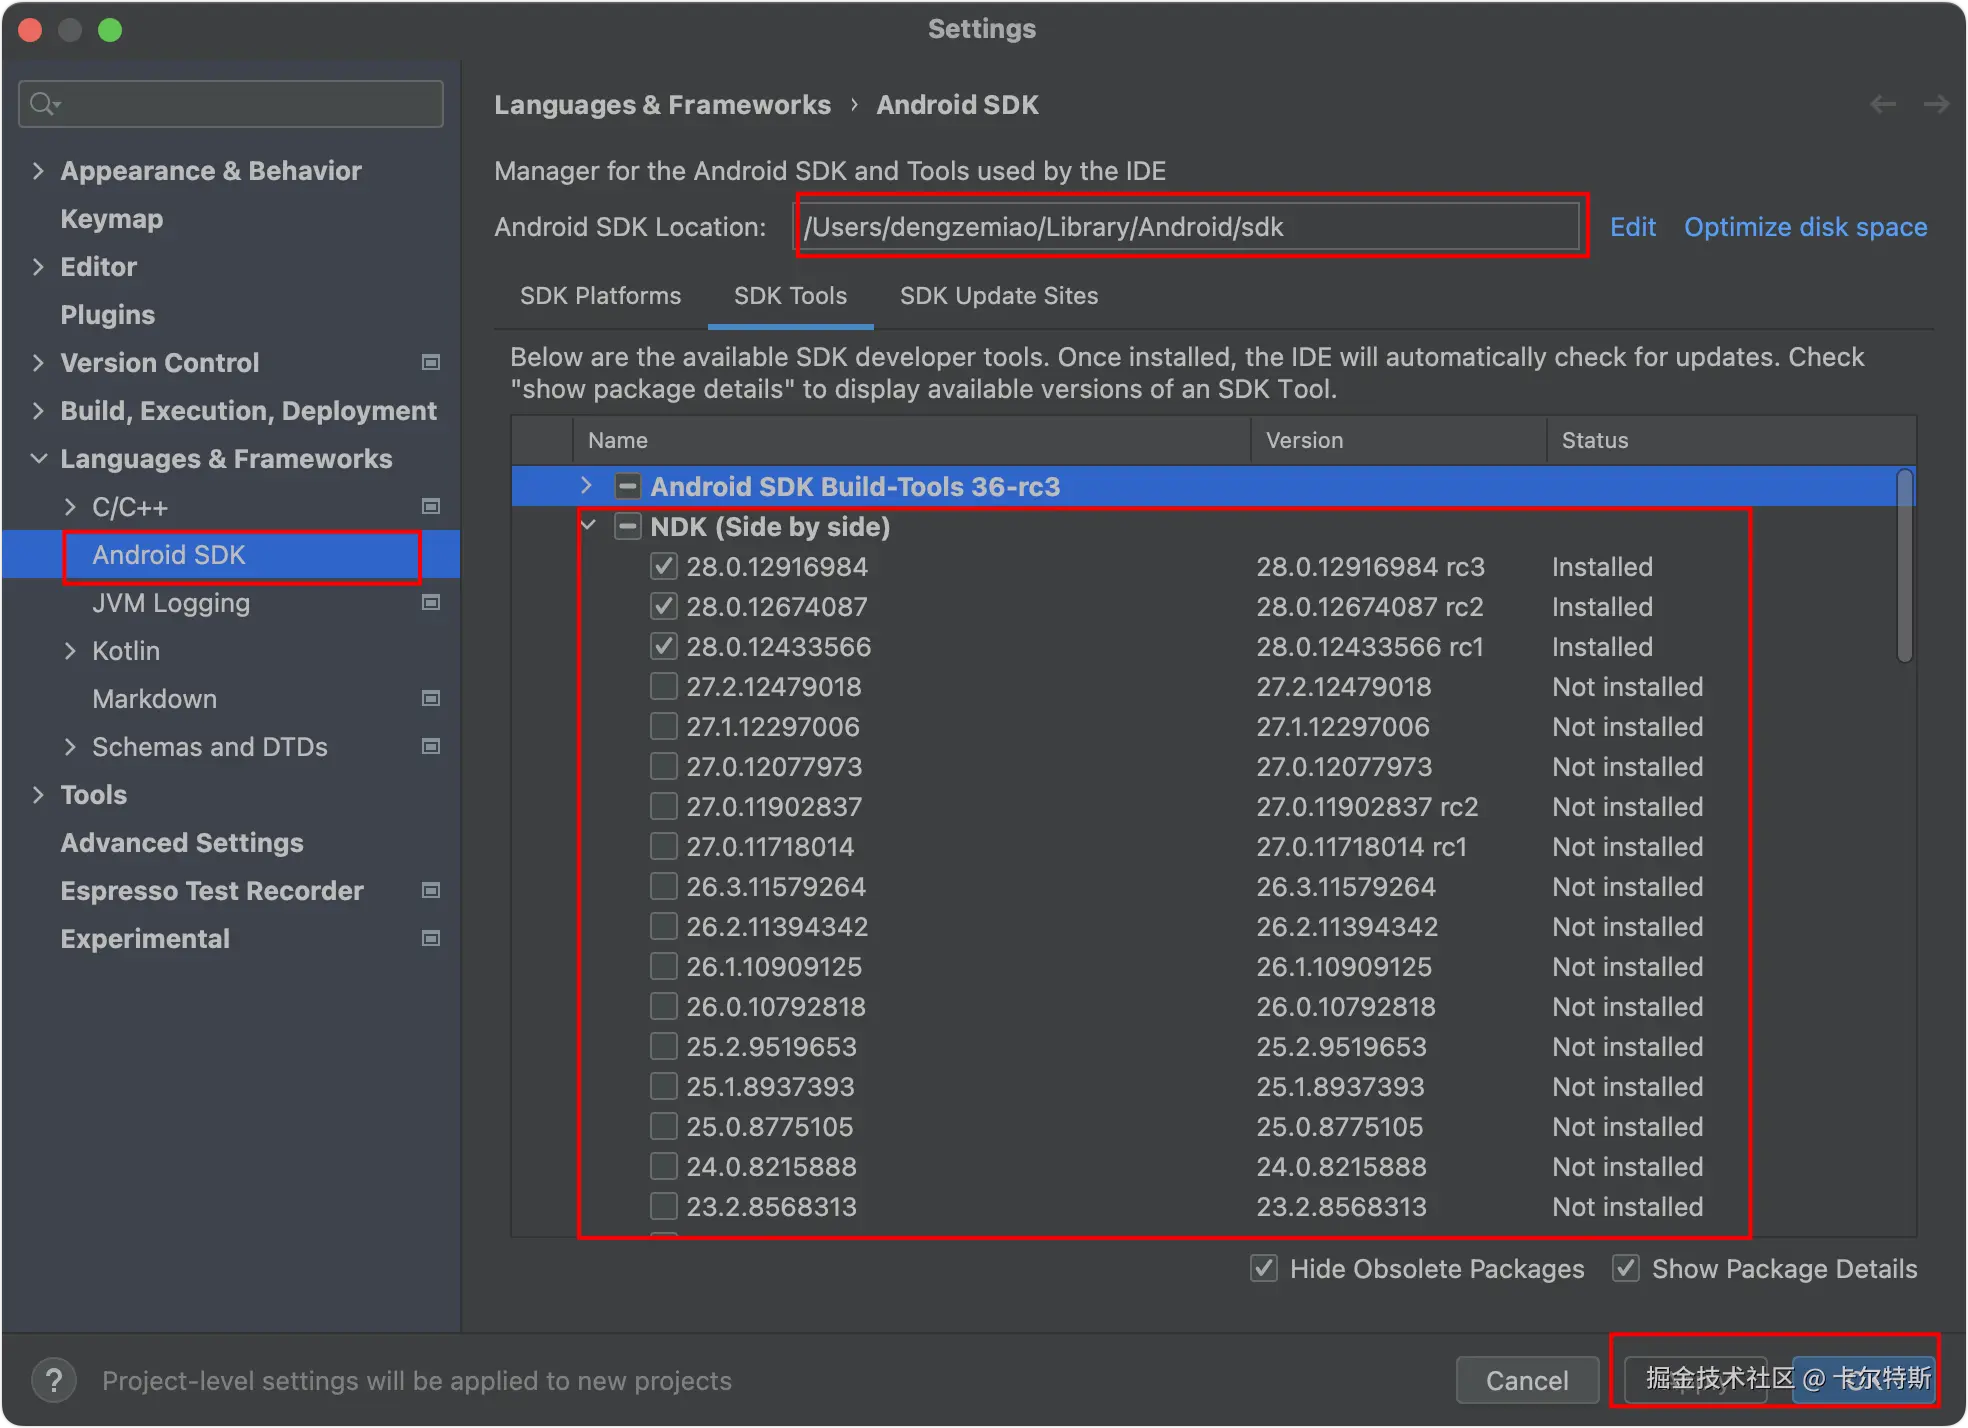This screenshot has width=1968, height=1428.
Task: Switch to the SDK Platforms tab
Action: pyautogui.click(x=600, y=296)
